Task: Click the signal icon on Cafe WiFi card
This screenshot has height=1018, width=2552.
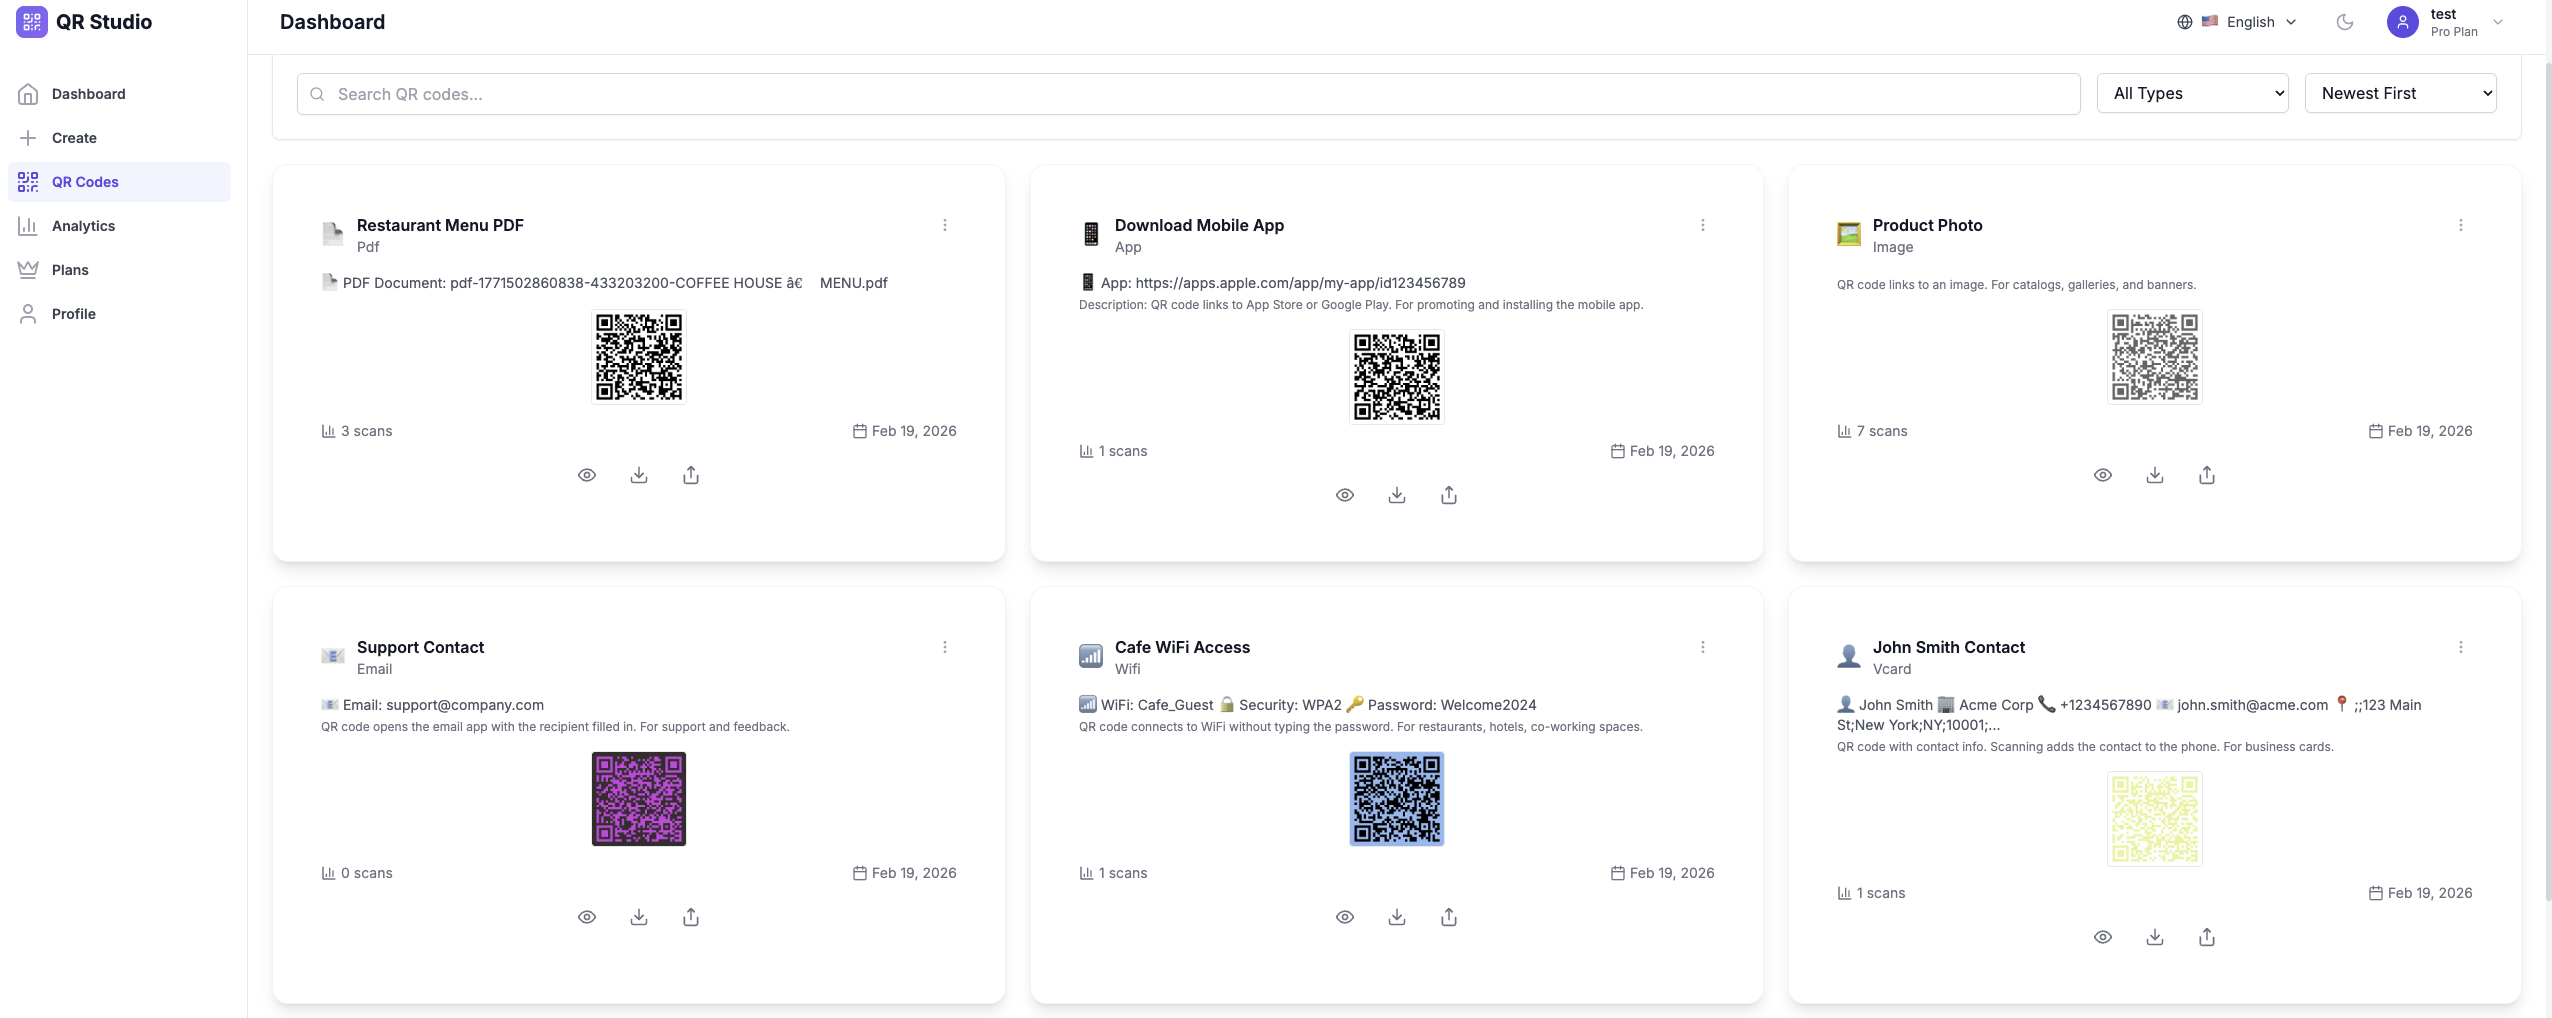Action: [x=1091, y=656]
